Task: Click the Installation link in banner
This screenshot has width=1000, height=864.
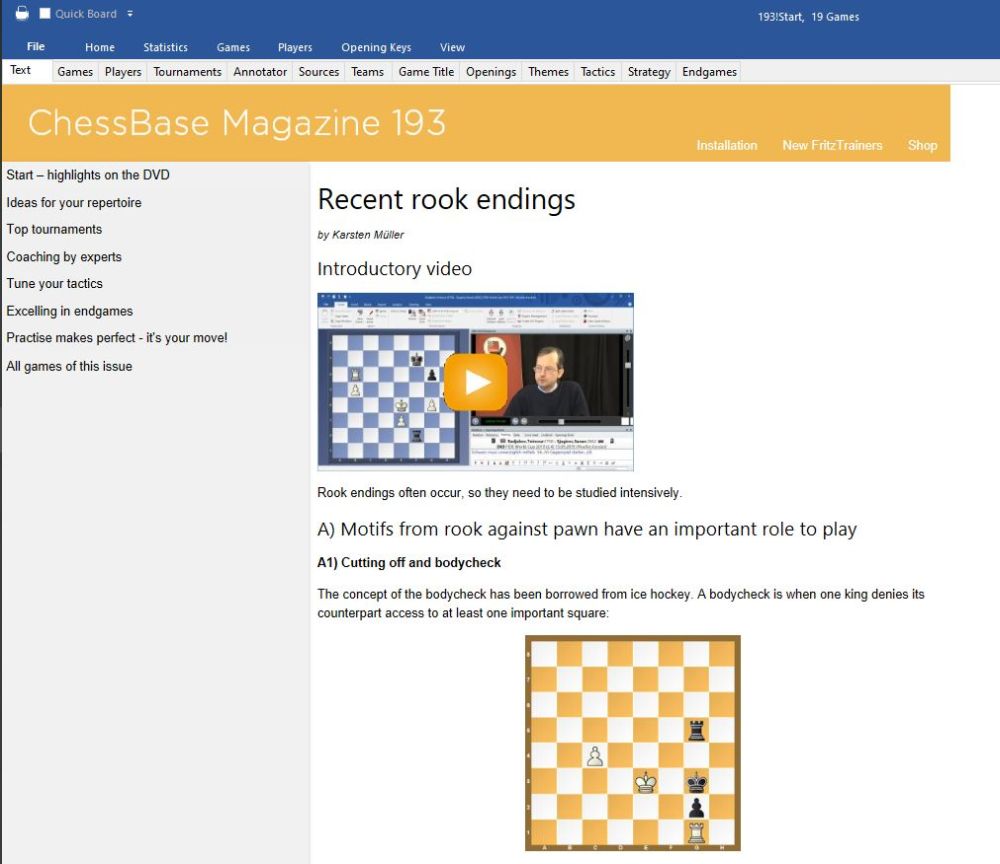Action: [x=726, y=145]
